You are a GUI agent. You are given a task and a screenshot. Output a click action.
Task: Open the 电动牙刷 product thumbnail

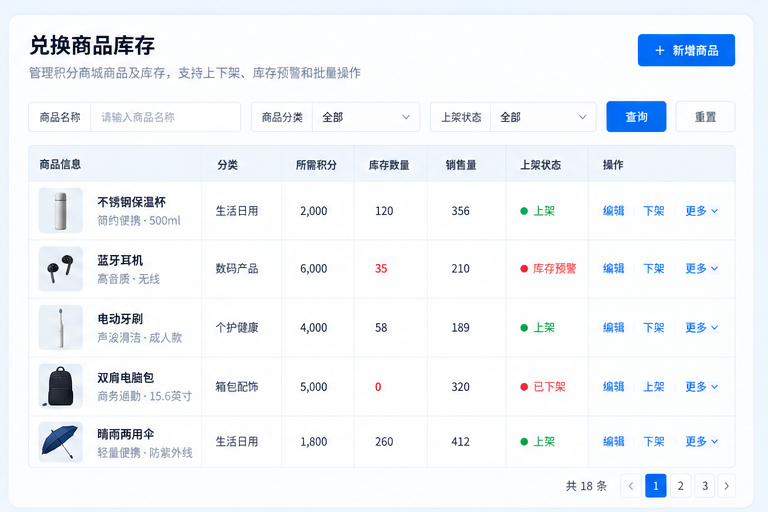[x=61, y=327]
